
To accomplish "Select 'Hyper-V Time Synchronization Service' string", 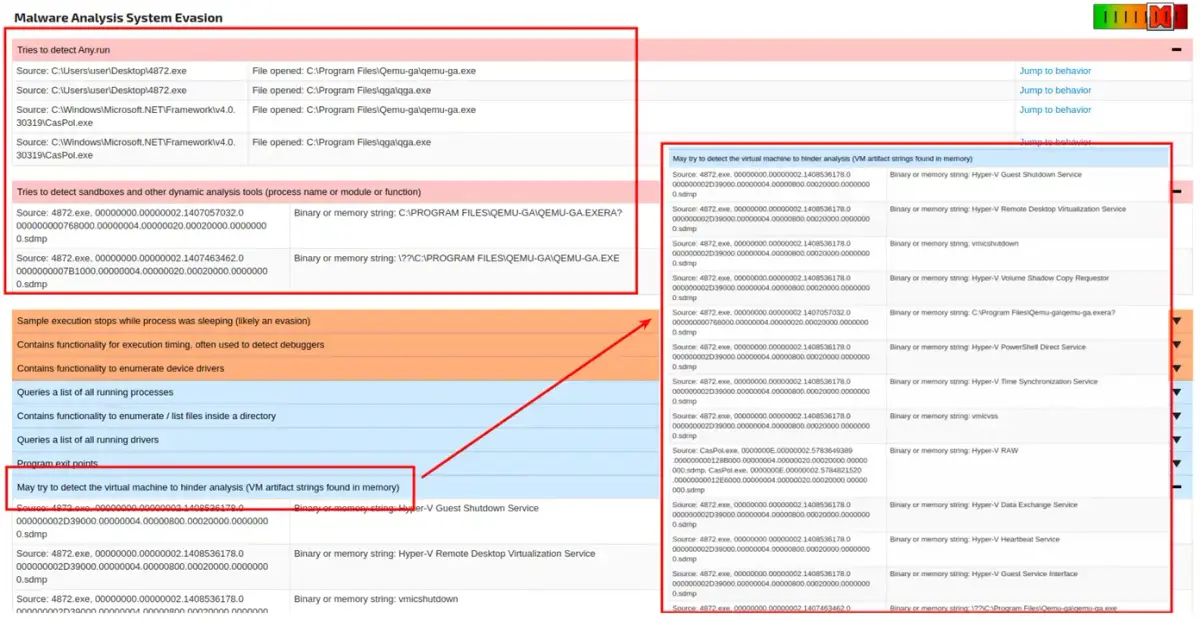I will [994, 381].
